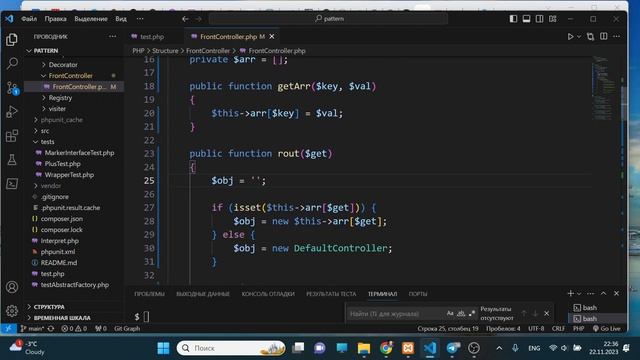Screen dimensions: 640x360
Task: Open the new terminal profile dropdown
Action: (x=579, y=294)
